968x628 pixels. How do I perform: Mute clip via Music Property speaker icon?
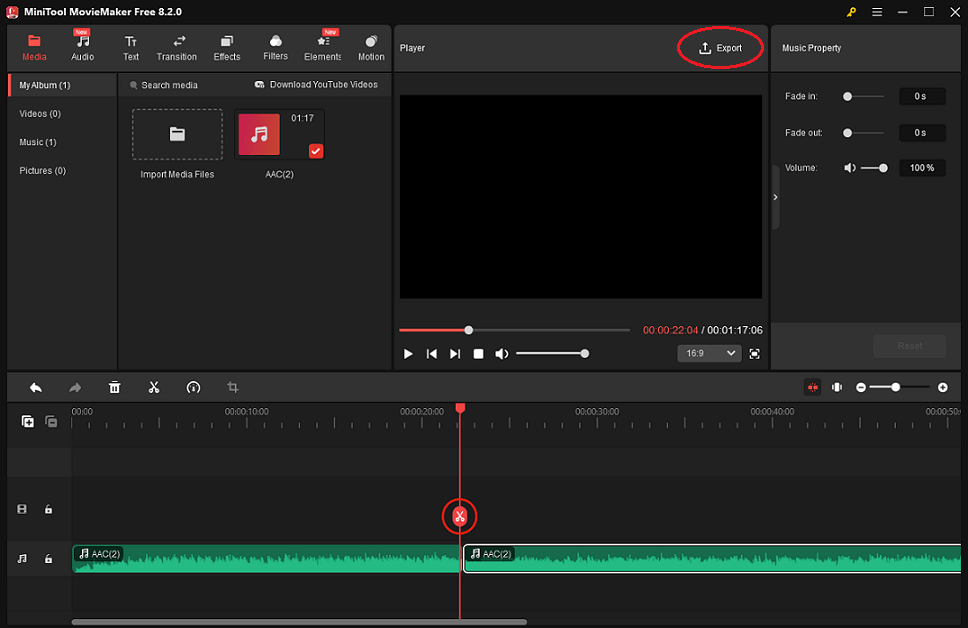[x=850, y=168]
